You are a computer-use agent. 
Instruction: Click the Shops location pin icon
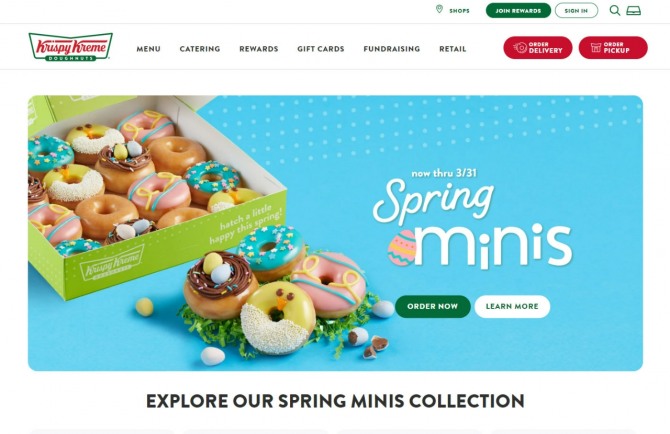[439, 9]
